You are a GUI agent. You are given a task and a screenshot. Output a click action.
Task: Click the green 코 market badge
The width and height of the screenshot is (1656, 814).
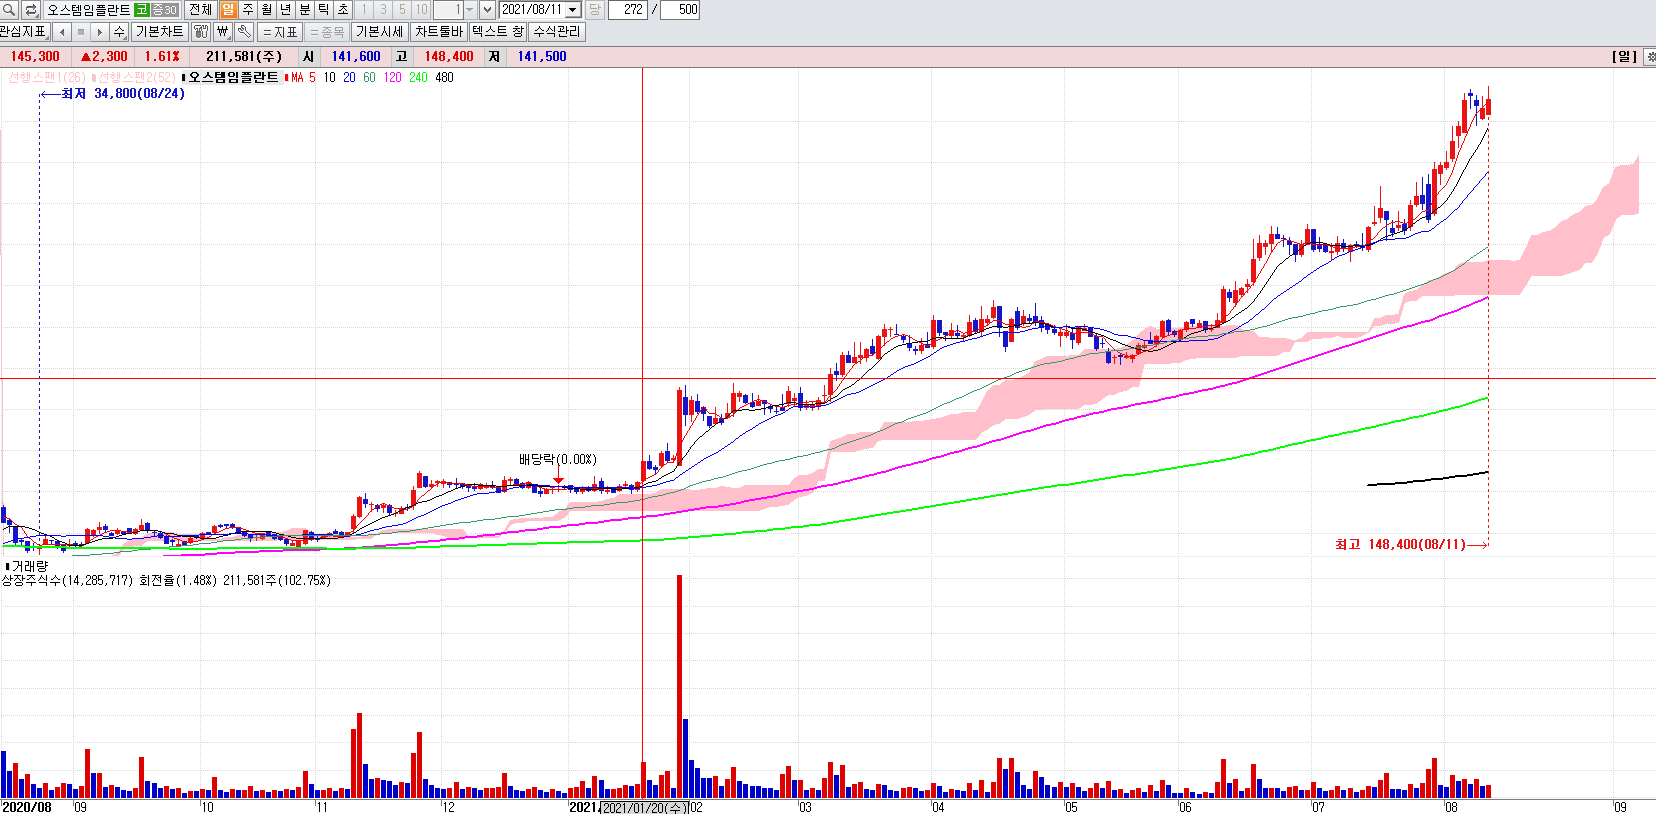(x=141, y=10)
